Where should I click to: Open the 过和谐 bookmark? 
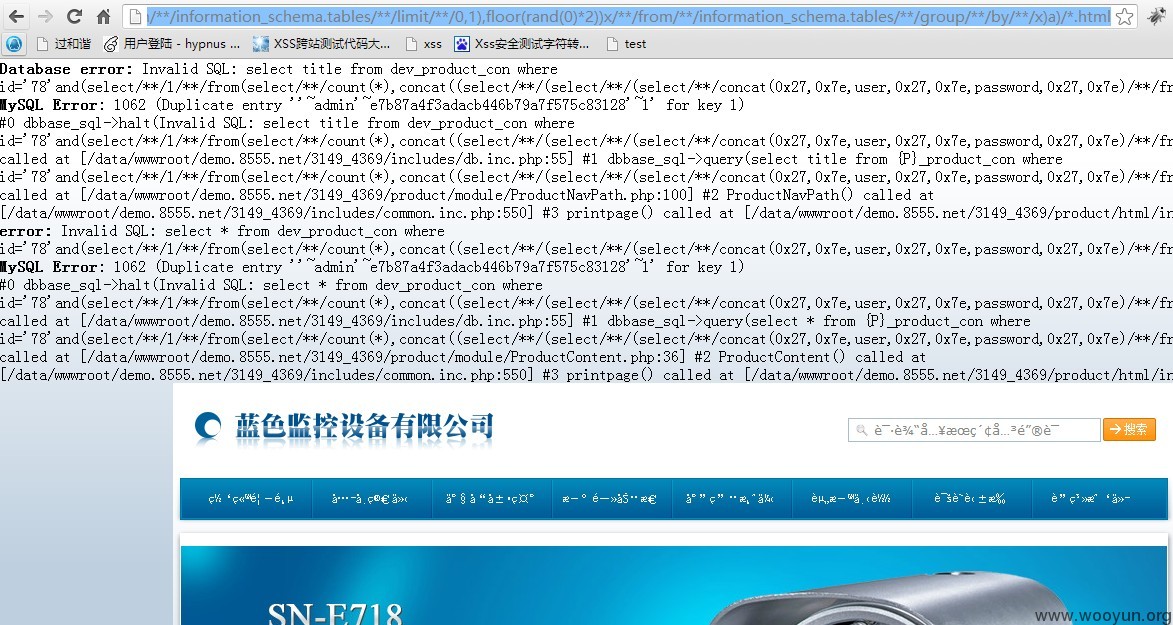64,44
